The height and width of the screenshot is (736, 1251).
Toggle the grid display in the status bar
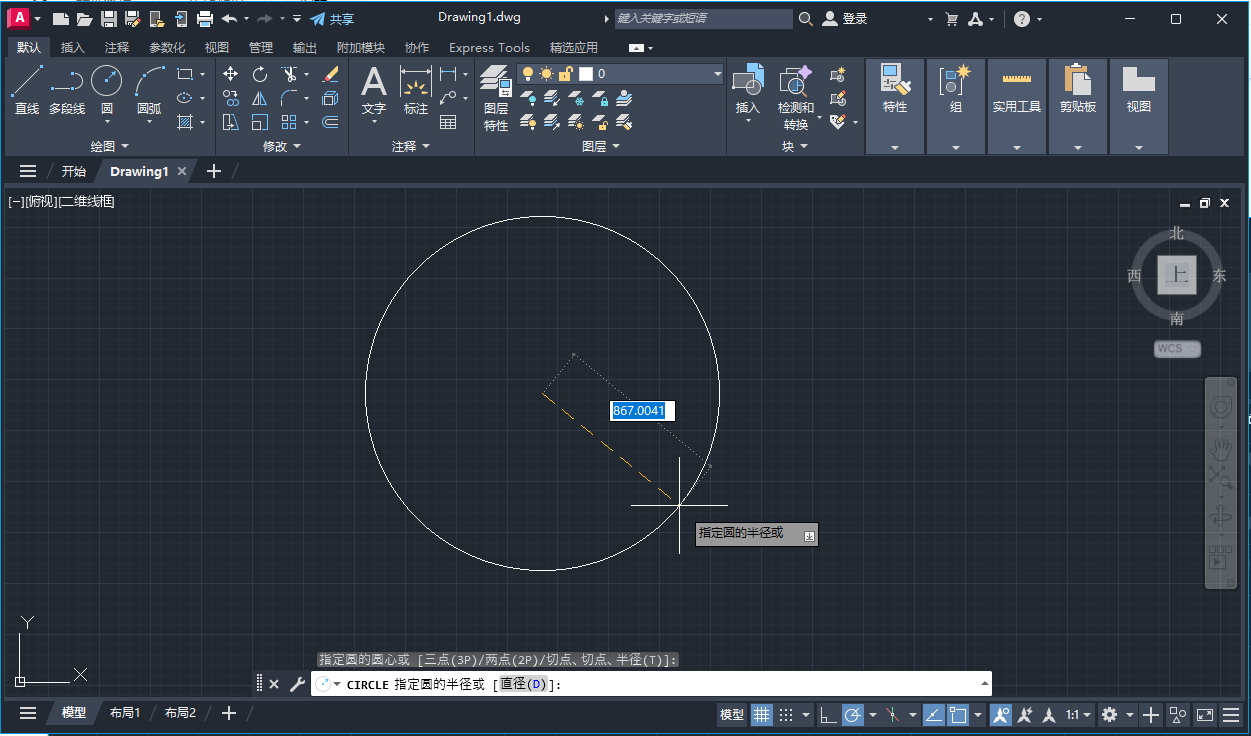click(x=763, y=714)
